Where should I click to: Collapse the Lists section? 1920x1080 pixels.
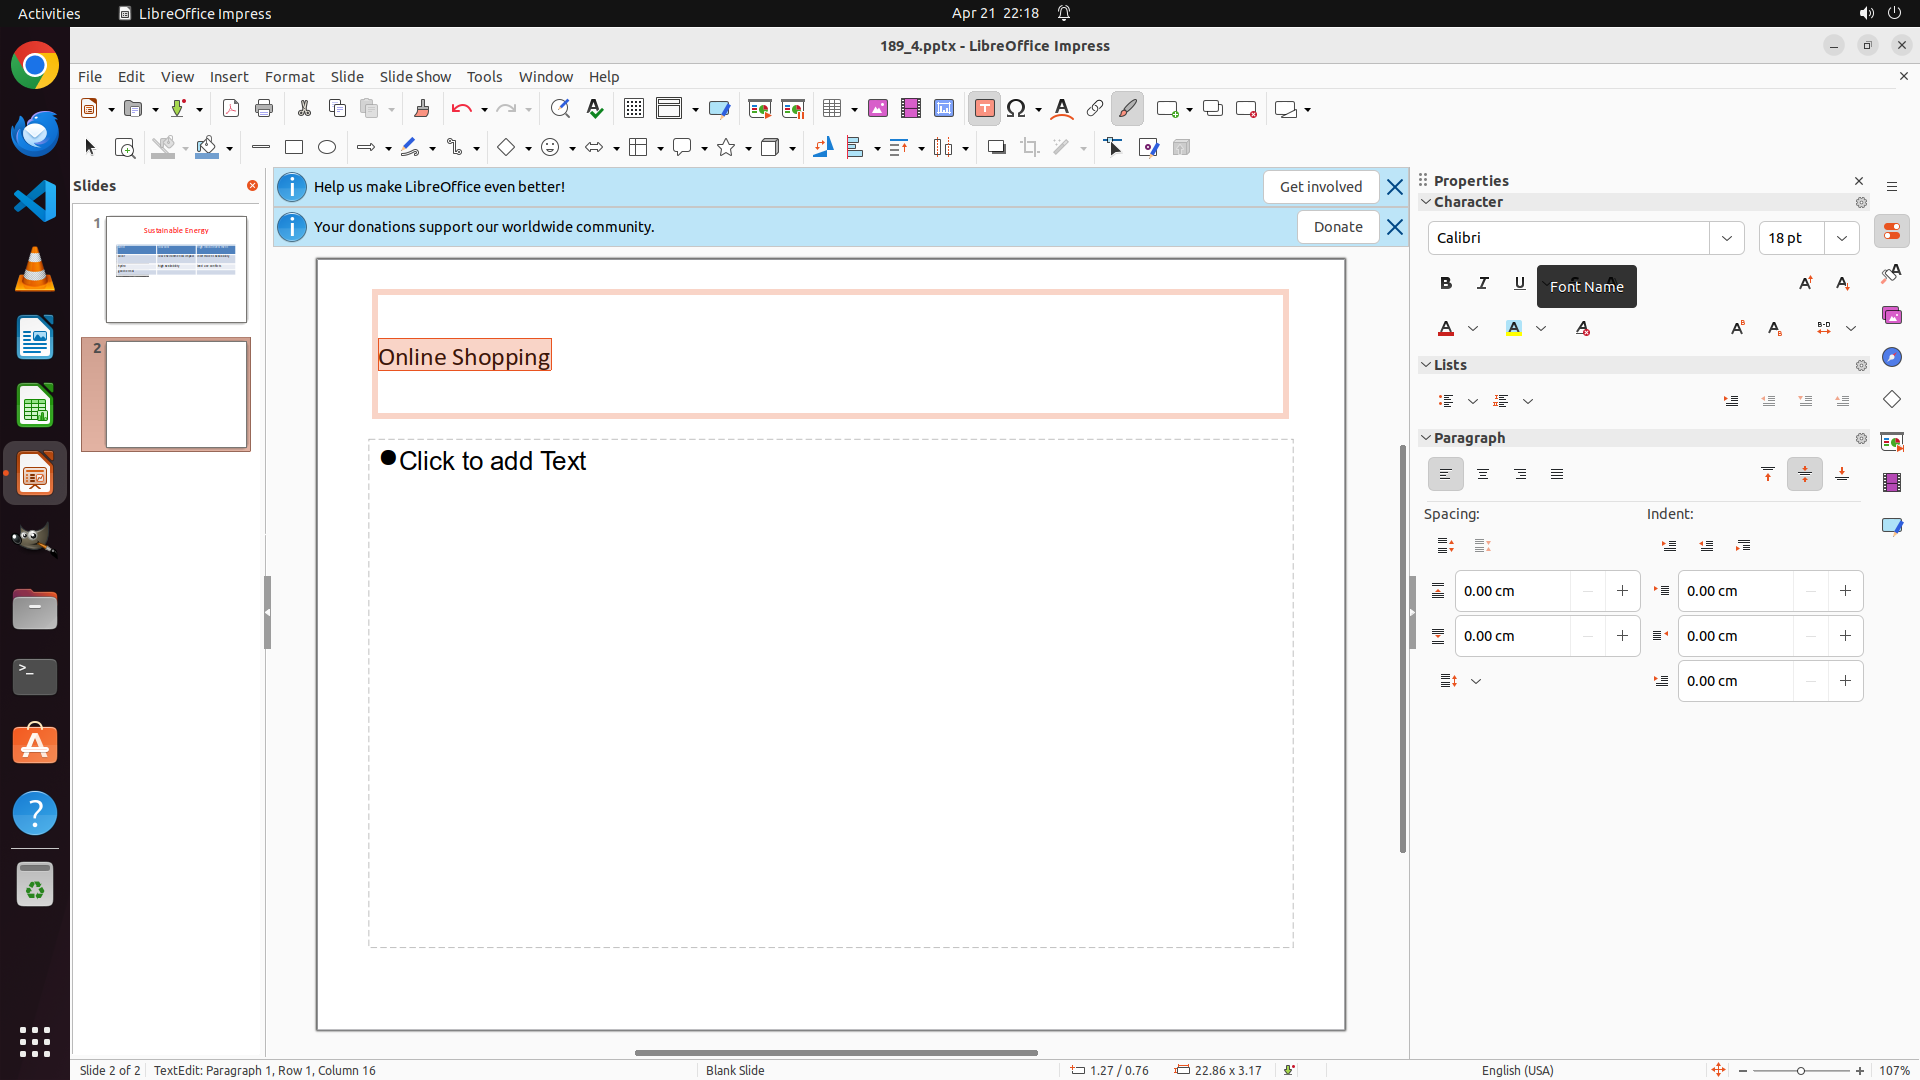point(1427,365)
